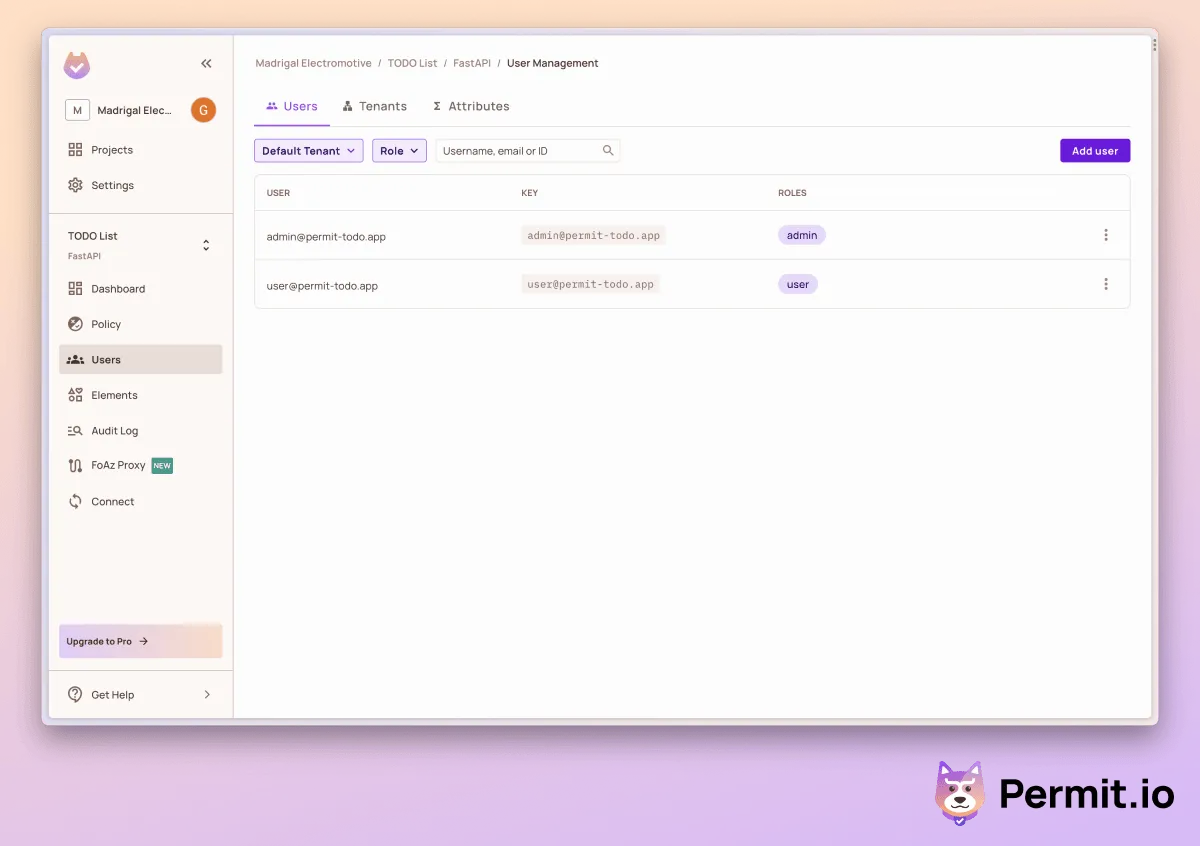The width and height of the screenshot is (1200, 846).
Task: Expand the TODO List environment switcher
Action: [206, 244]
